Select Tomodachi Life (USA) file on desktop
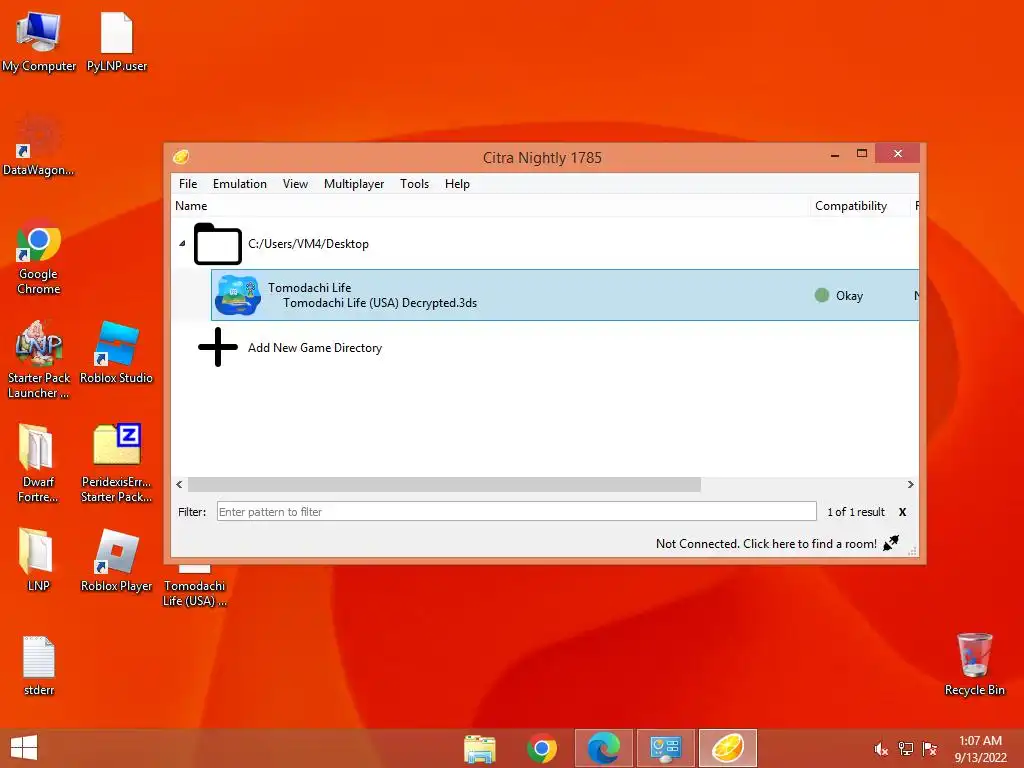Viewport: 1024px width, 768px height. [x=195, y=588]
